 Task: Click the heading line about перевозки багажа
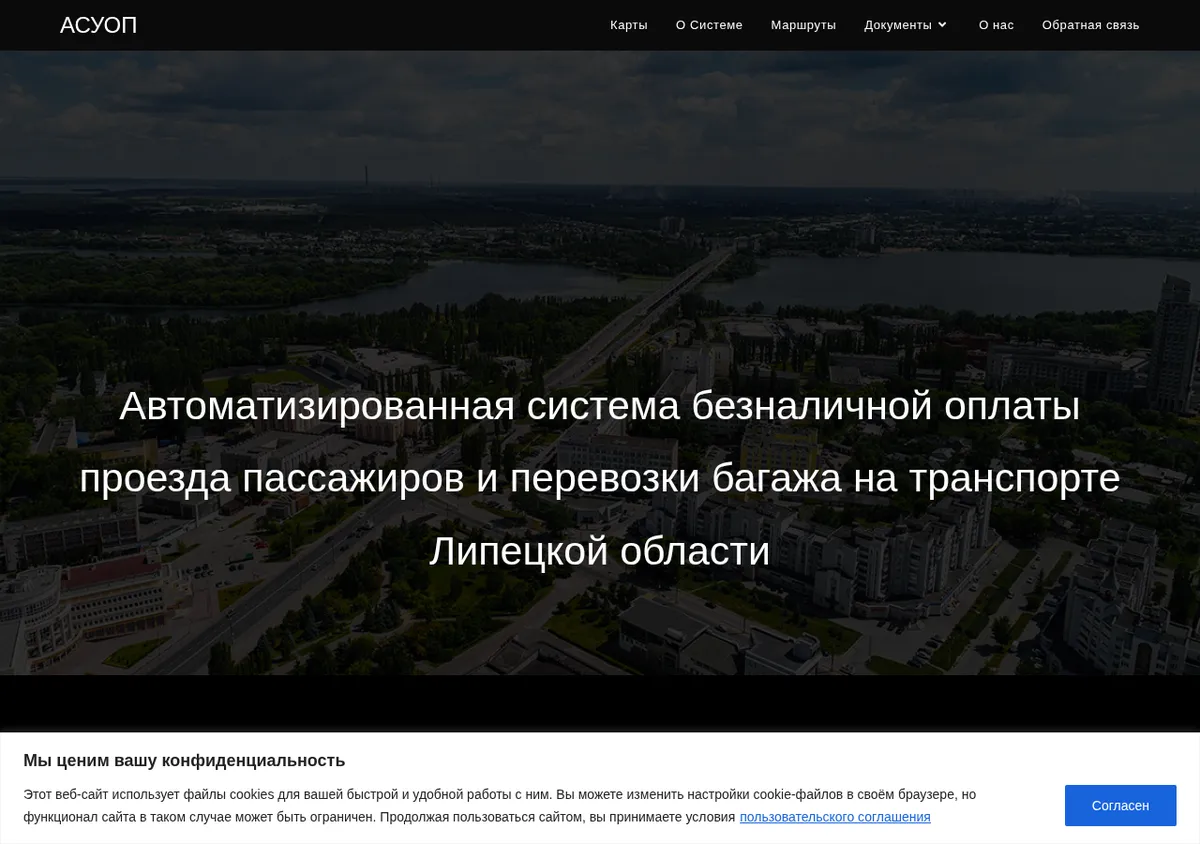(x=600, y=478)
